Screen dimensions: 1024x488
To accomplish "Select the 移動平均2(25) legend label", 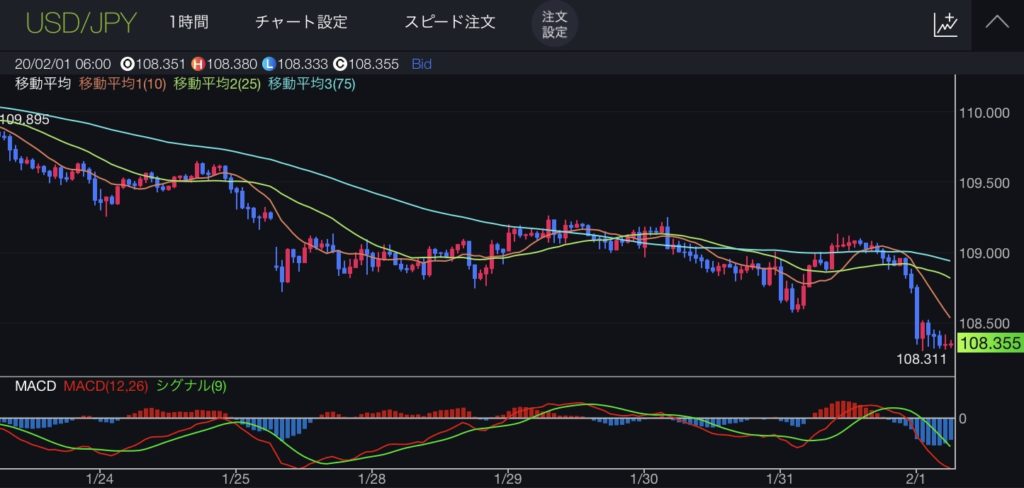I will coord(217,84).
